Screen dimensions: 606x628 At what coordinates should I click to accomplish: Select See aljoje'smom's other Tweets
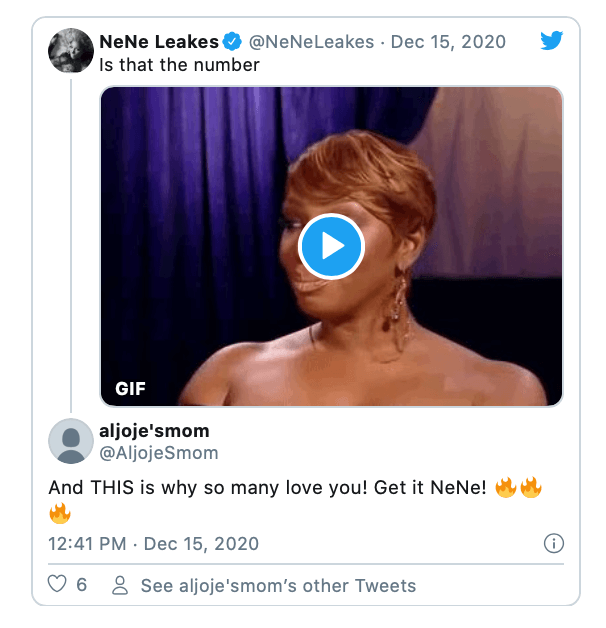coord(278,586)
